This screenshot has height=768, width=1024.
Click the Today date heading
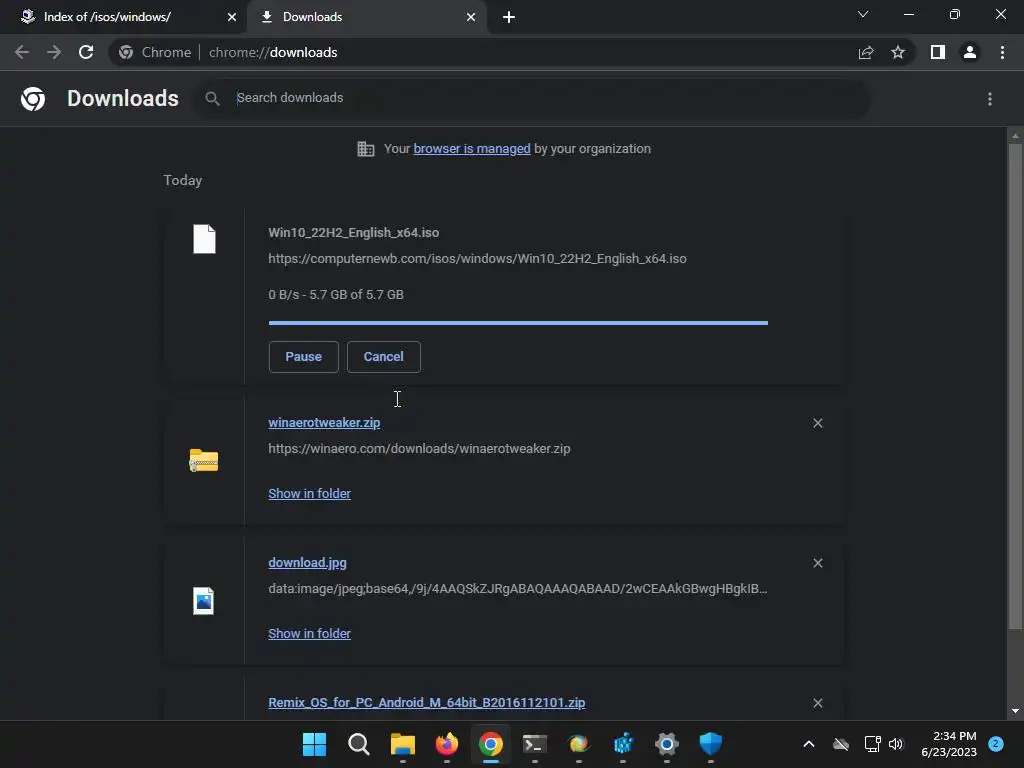(x=183, y=180)
